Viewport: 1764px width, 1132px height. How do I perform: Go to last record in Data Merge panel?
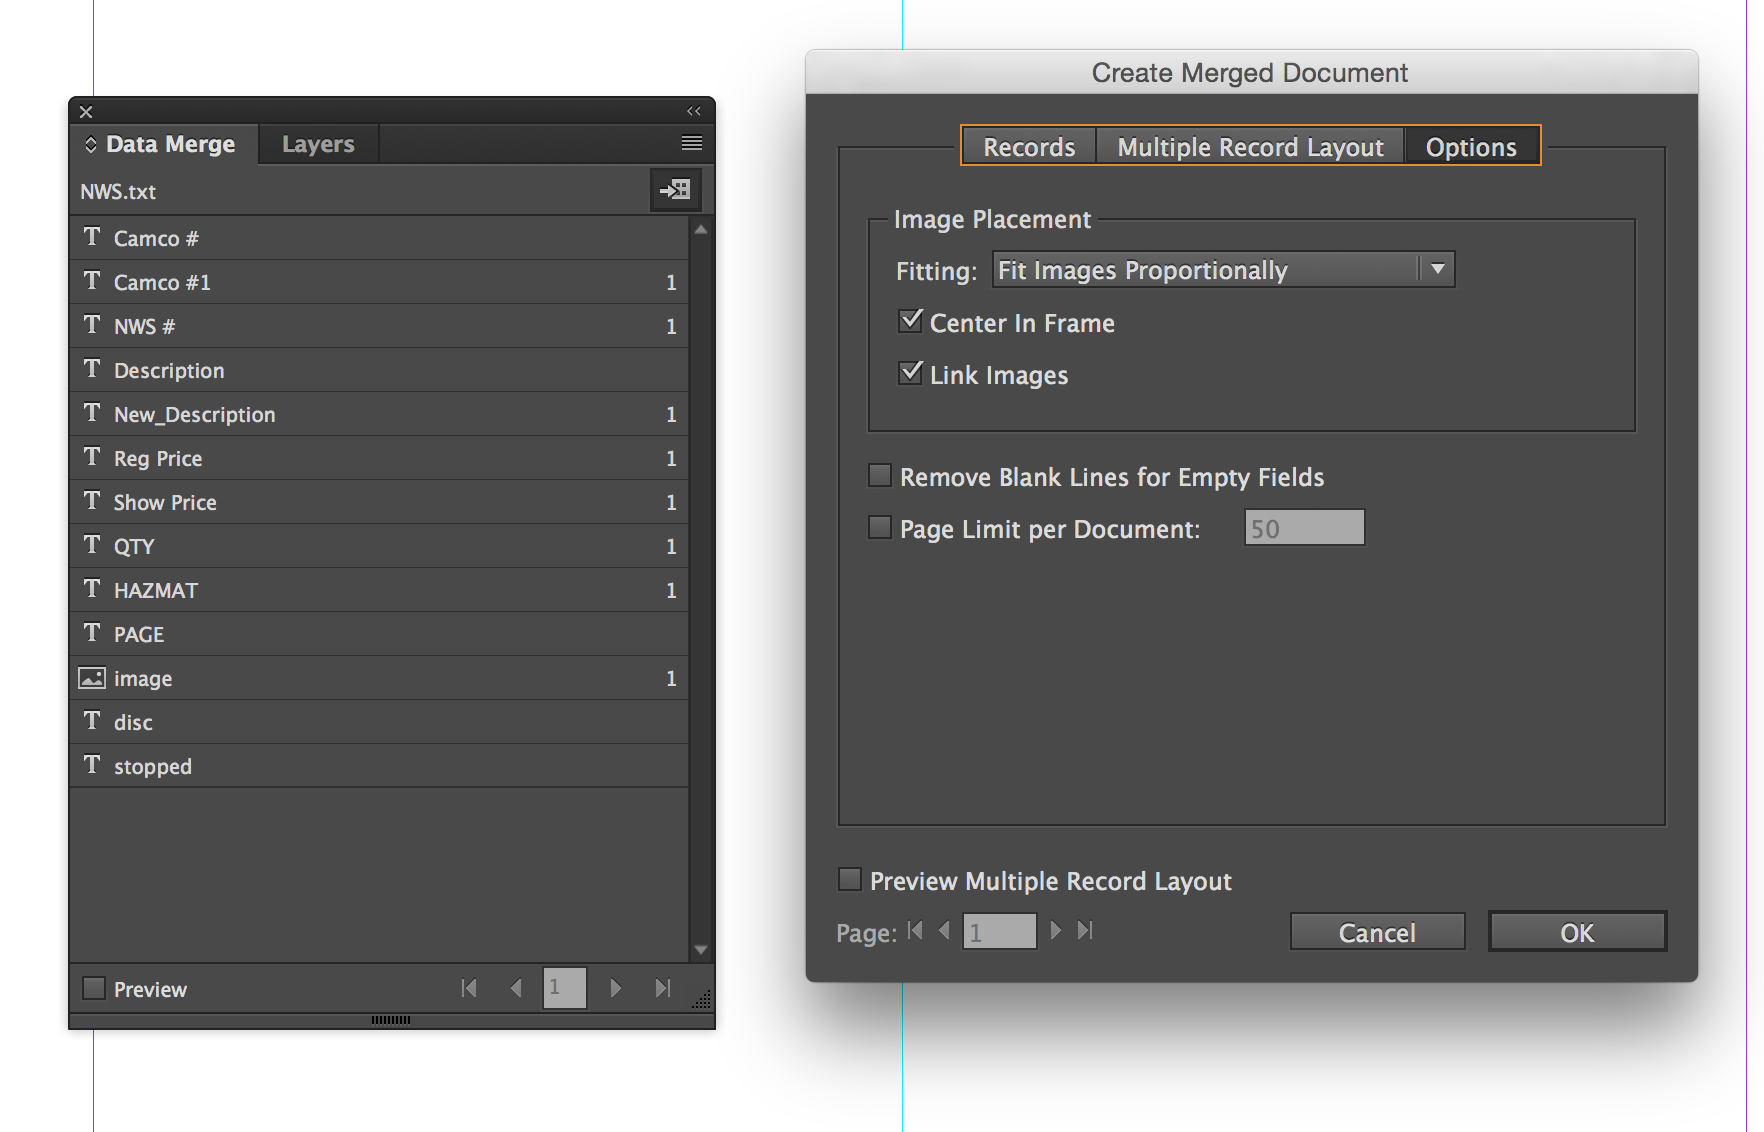point(662,988)
